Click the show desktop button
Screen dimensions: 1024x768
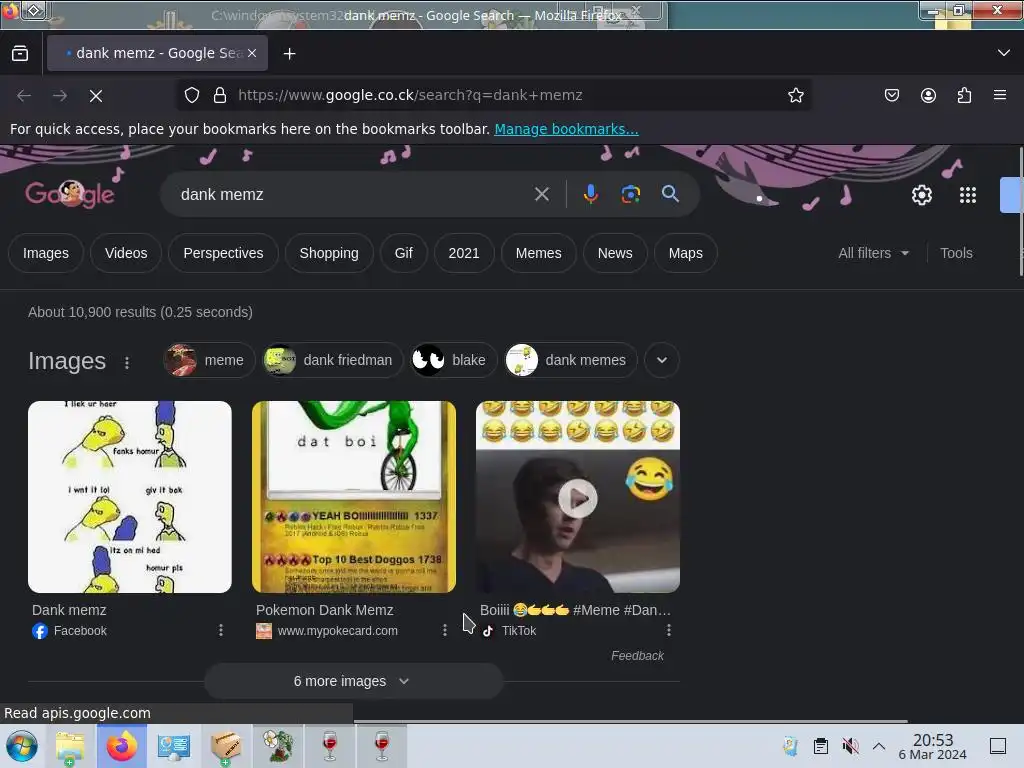(x=998, y=746)
